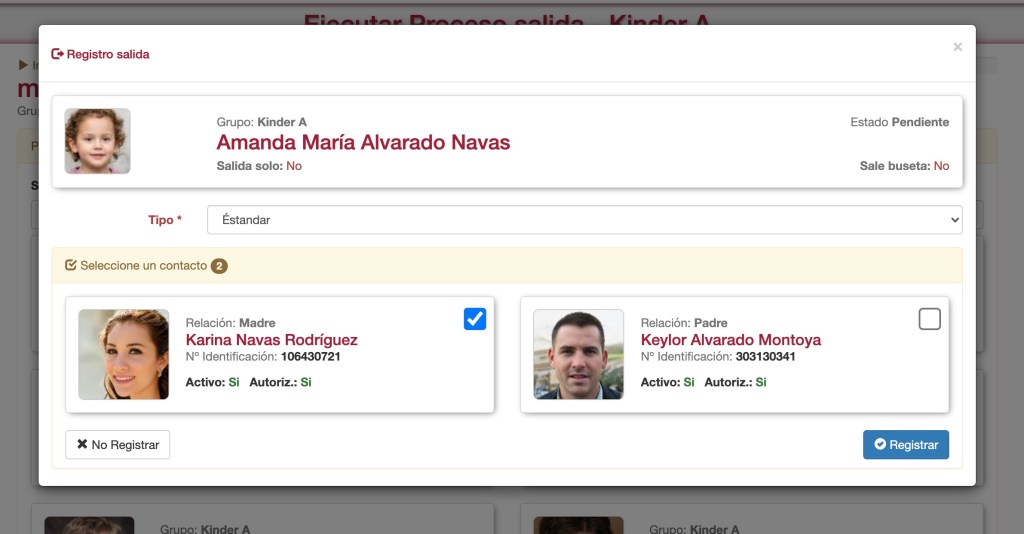Click Keylor Alvarado Montoya's photo

click(578, 354)
